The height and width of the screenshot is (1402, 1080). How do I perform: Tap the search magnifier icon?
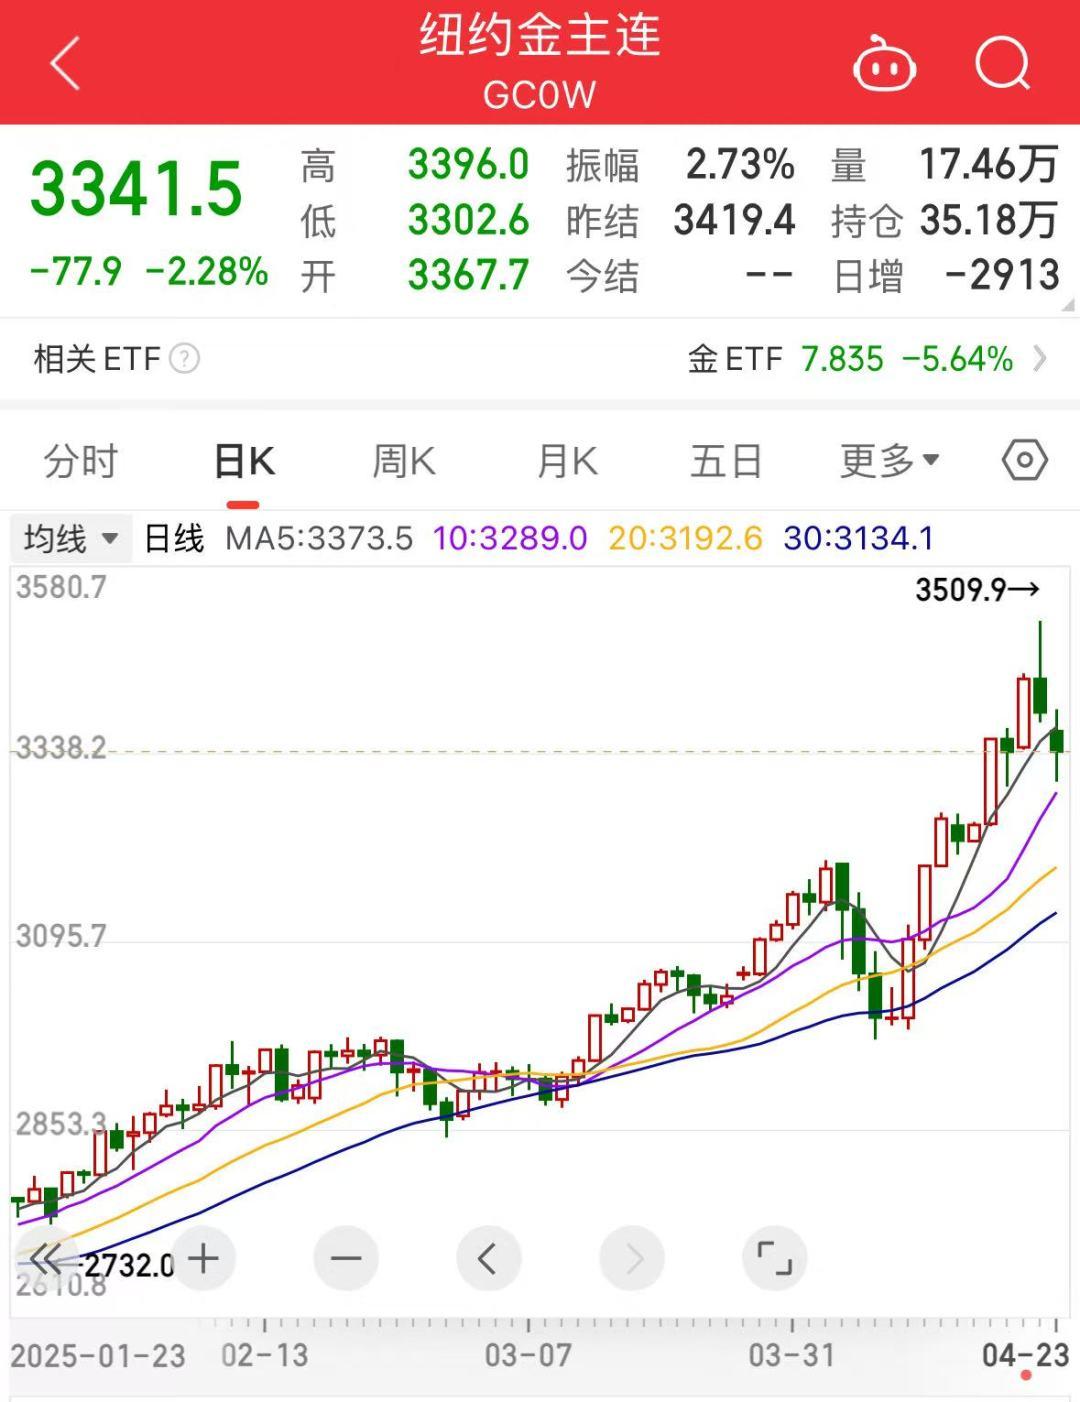tap(1002, 64)
